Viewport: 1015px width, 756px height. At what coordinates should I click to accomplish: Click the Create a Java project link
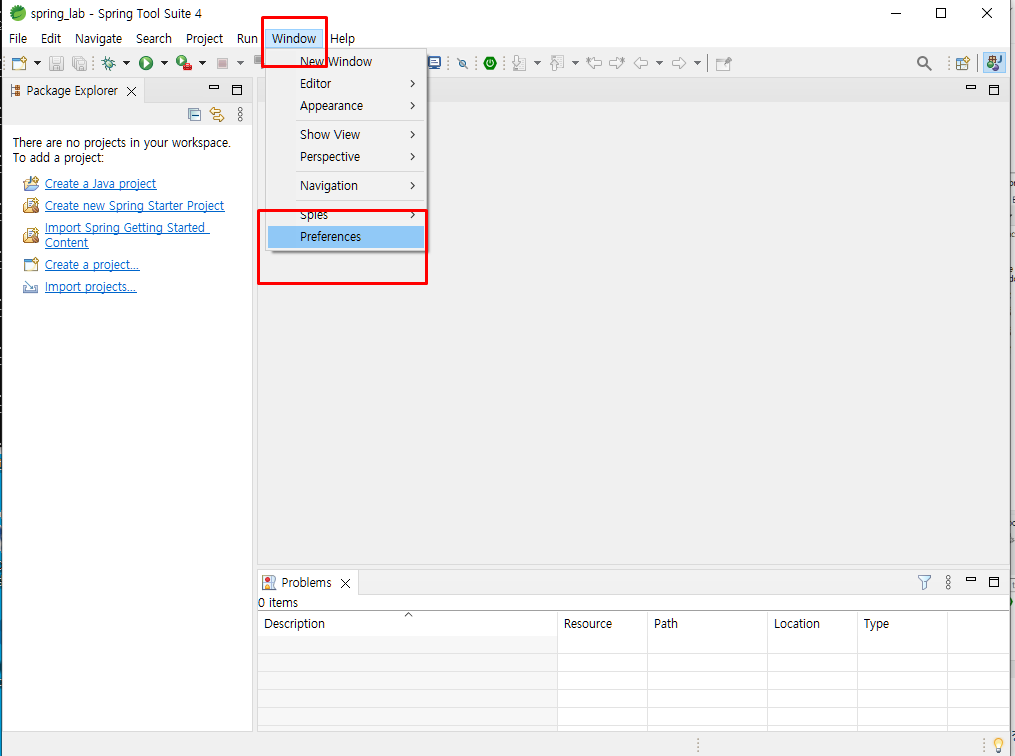(100, 184)
